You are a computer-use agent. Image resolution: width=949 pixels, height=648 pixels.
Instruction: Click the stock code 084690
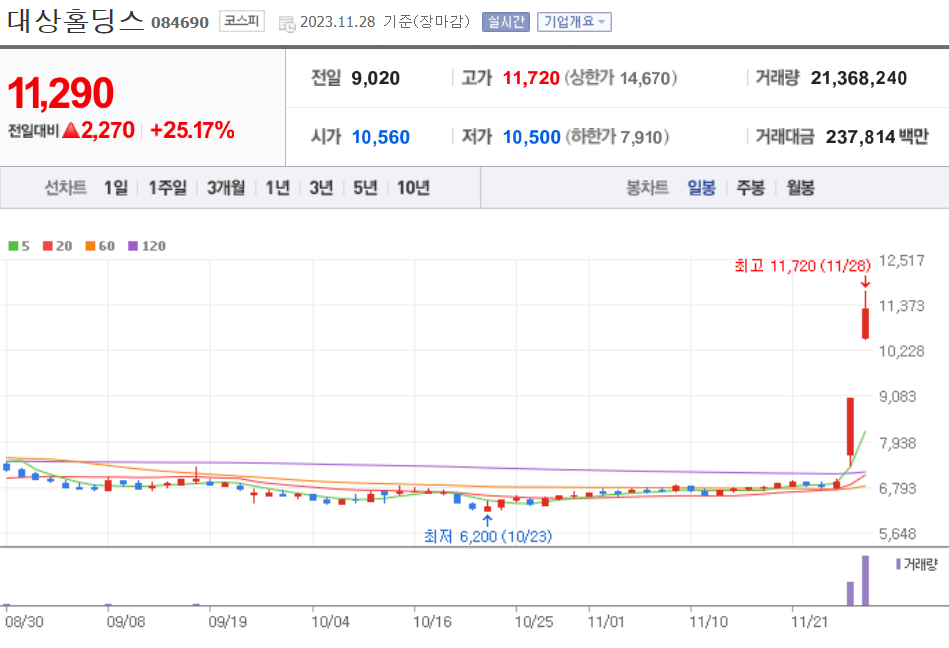point(180,23)
